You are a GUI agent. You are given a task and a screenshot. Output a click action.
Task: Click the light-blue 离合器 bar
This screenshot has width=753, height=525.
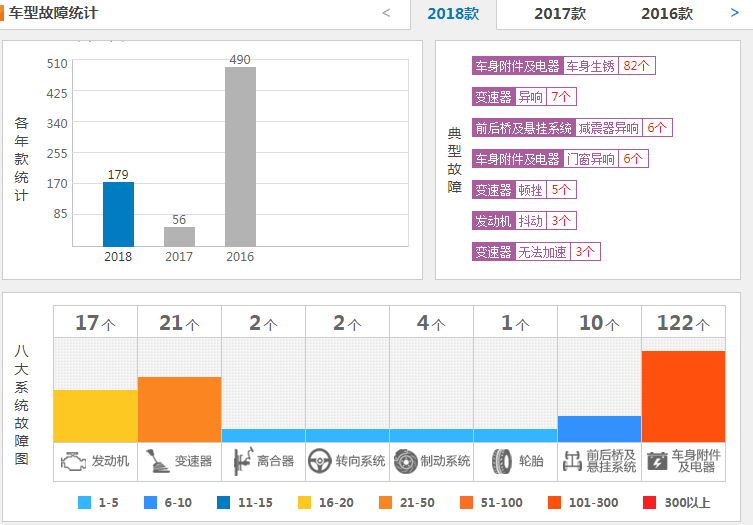click(263, 436)
